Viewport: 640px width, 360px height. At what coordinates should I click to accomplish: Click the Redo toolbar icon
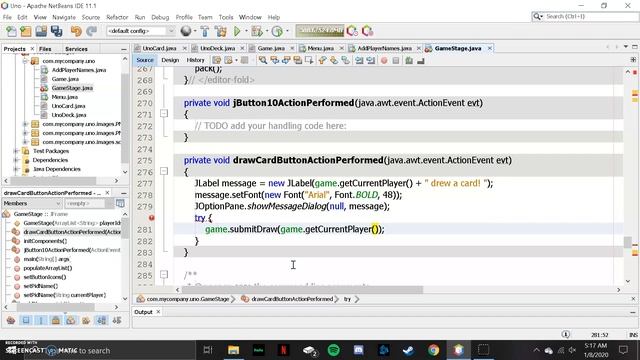coord(91,31)
